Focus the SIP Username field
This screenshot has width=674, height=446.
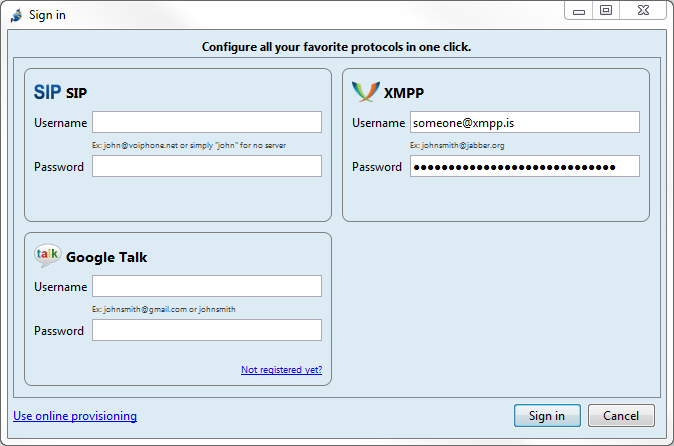pos(207,122)
